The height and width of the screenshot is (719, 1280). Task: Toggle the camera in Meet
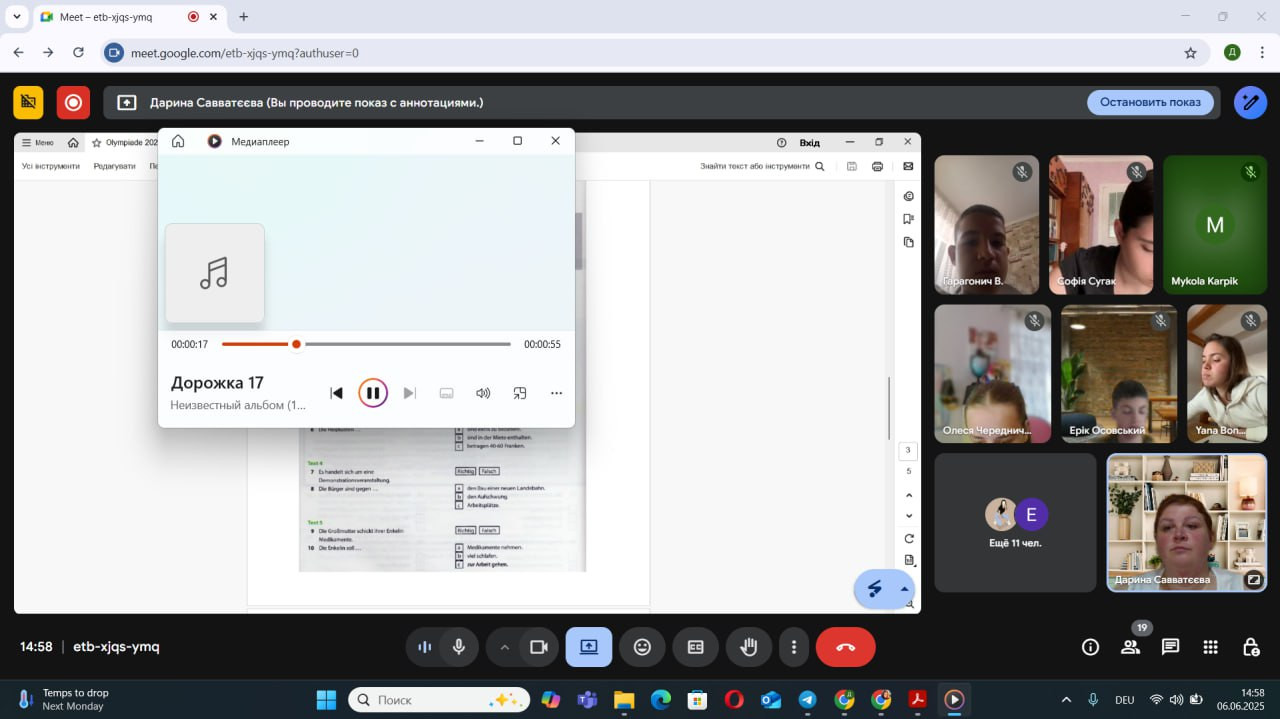(539, 647)
